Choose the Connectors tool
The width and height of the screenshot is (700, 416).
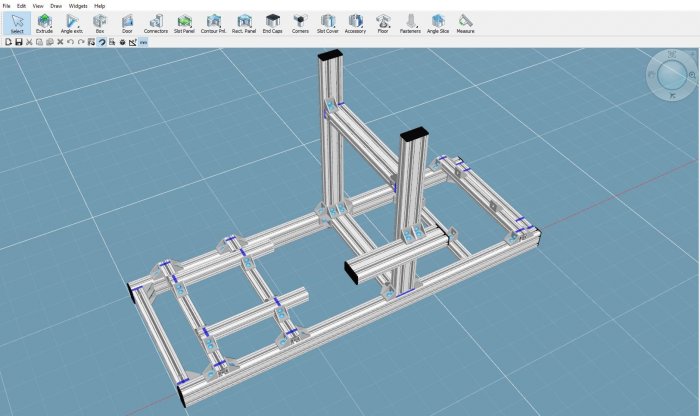coord(155,22)
